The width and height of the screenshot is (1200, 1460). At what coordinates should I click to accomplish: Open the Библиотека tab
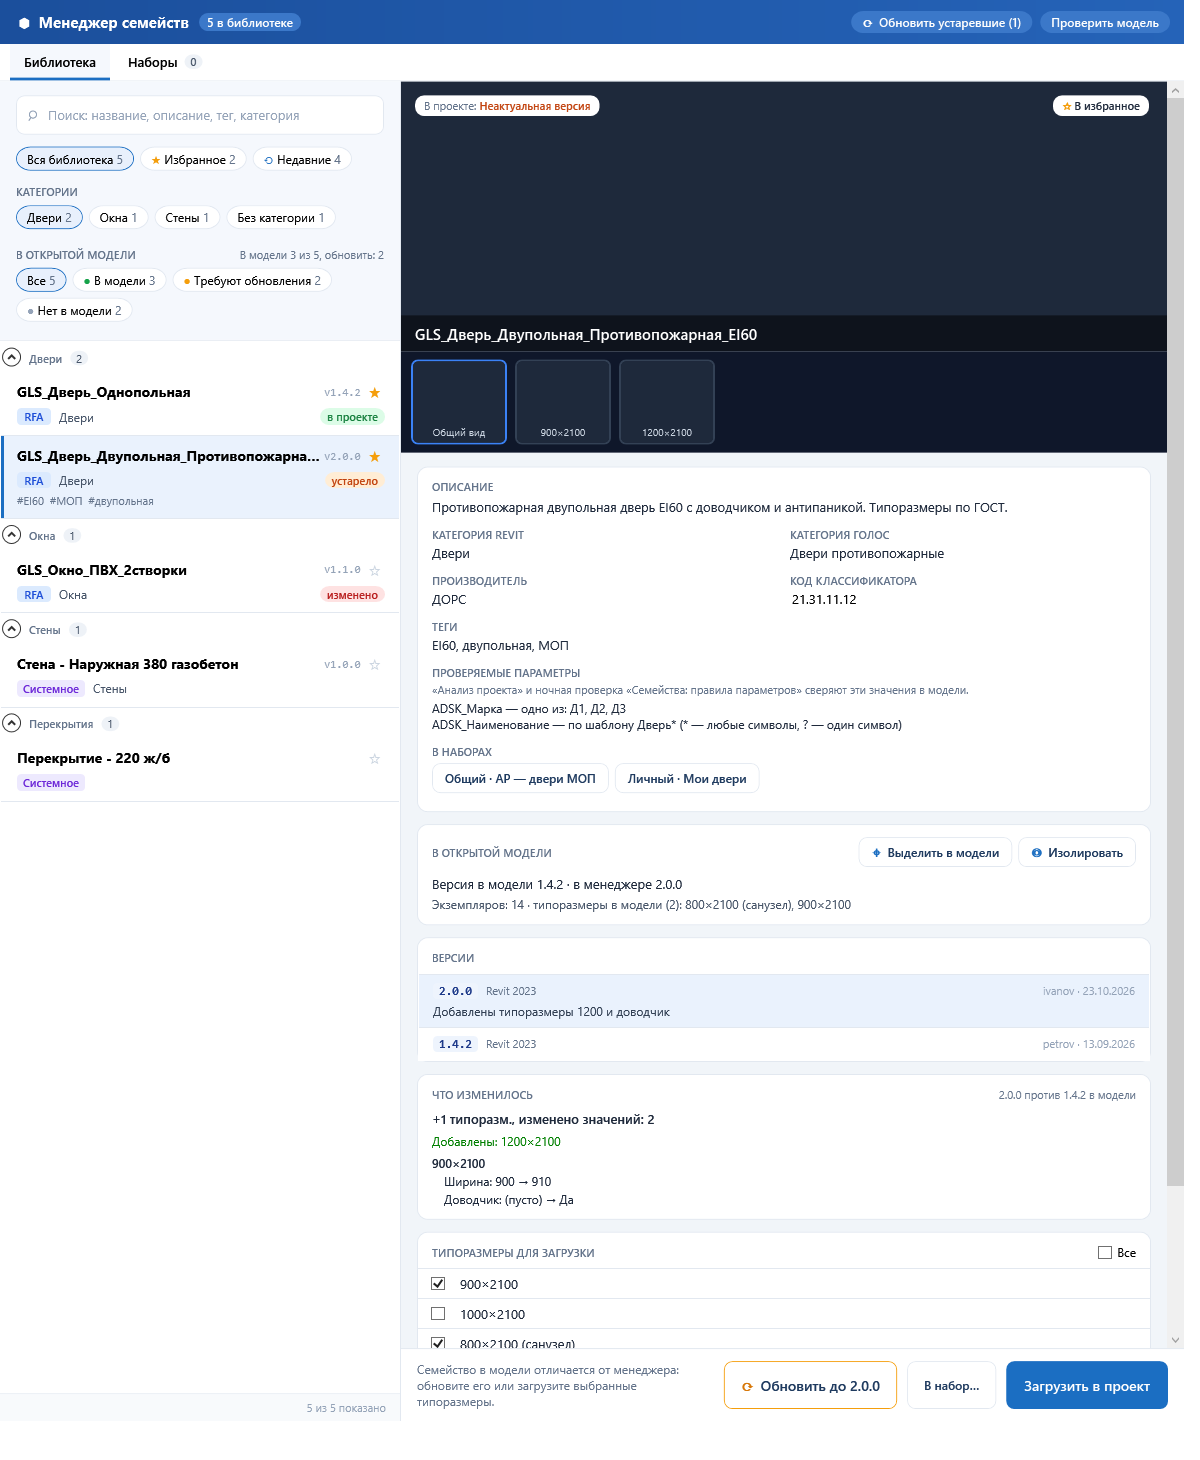pyautogui.click(x=60, y=62)
